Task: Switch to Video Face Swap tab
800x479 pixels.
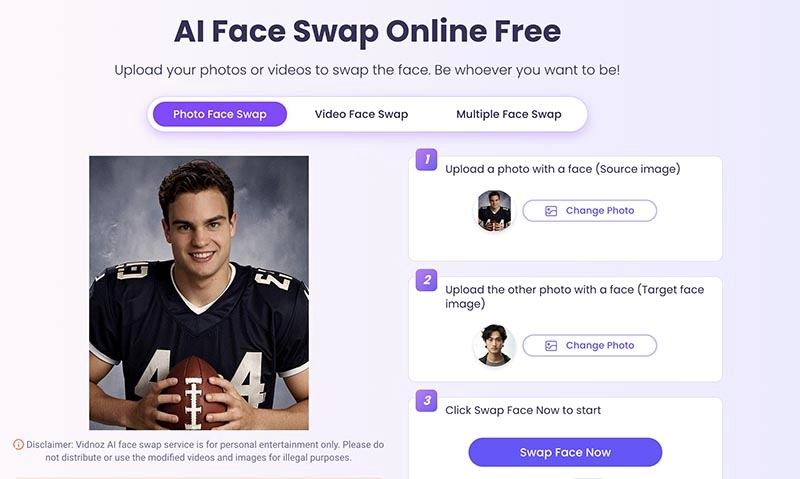Action: click(x=361, y=114)
